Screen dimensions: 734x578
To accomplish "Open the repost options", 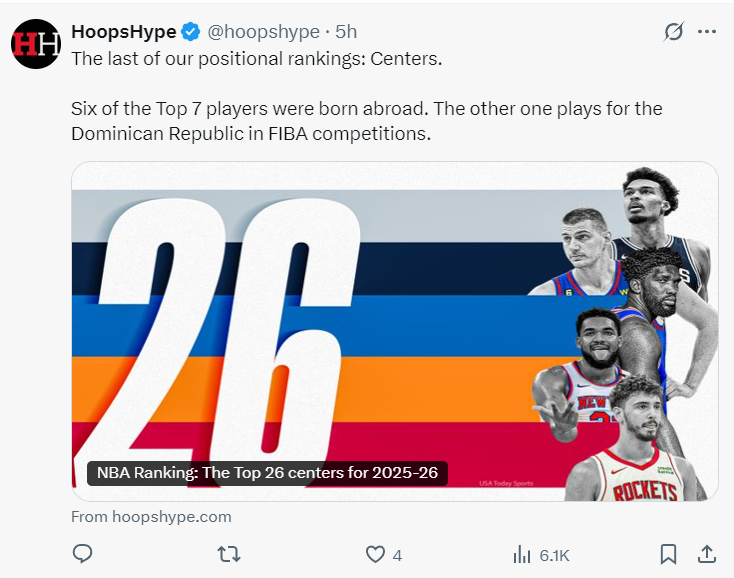I will (229, 553).
